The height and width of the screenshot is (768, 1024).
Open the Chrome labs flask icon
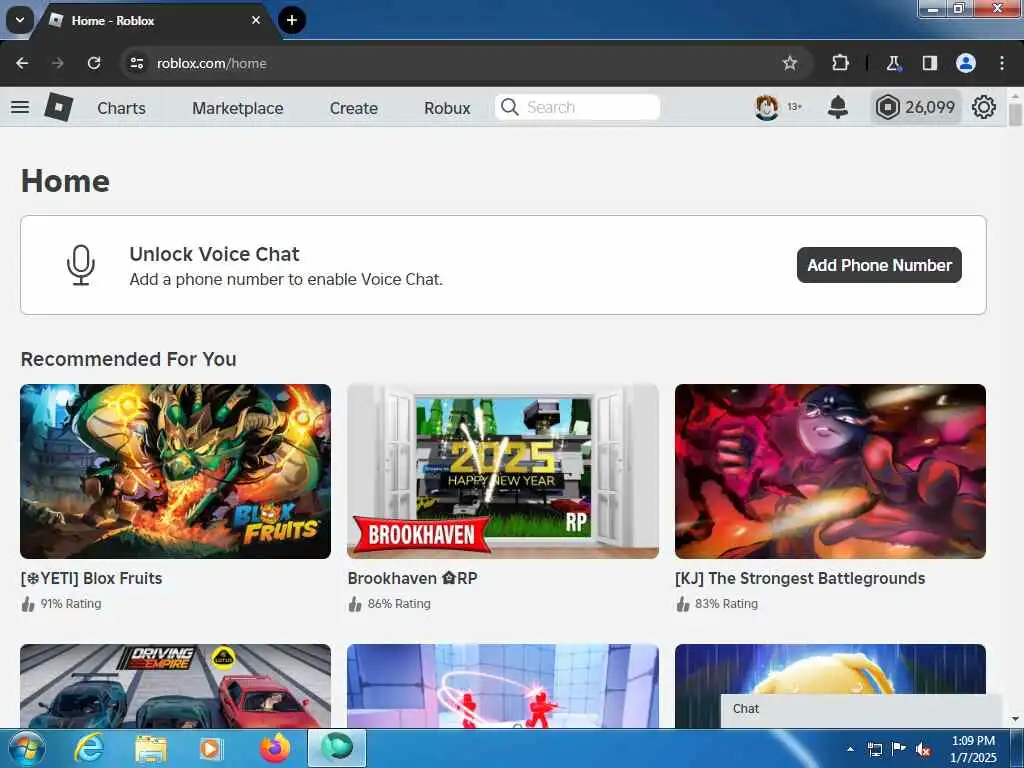(893, 63)
